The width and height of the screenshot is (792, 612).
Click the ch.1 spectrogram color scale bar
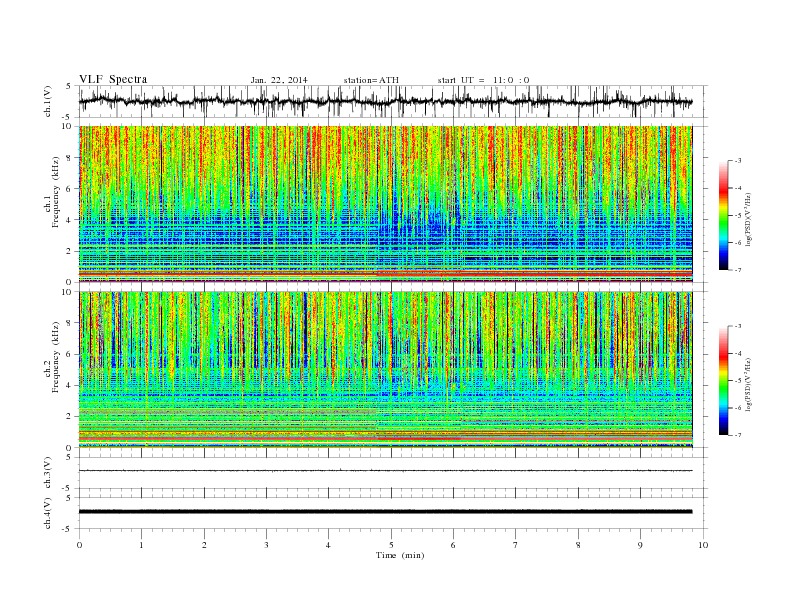(724, 215)
